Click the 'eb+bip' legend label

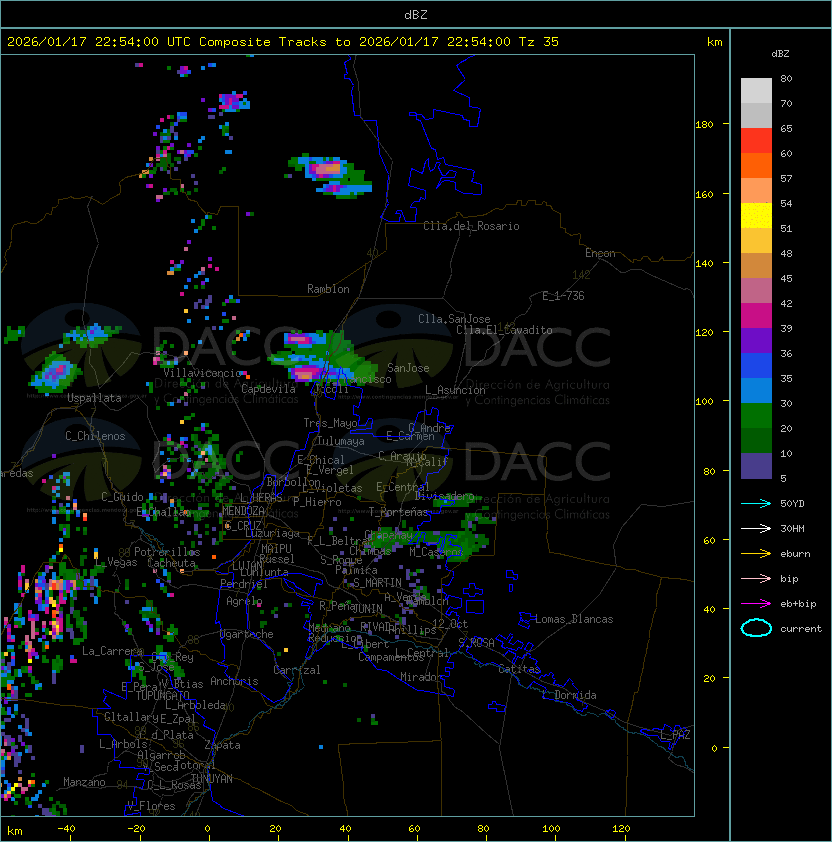798,604
